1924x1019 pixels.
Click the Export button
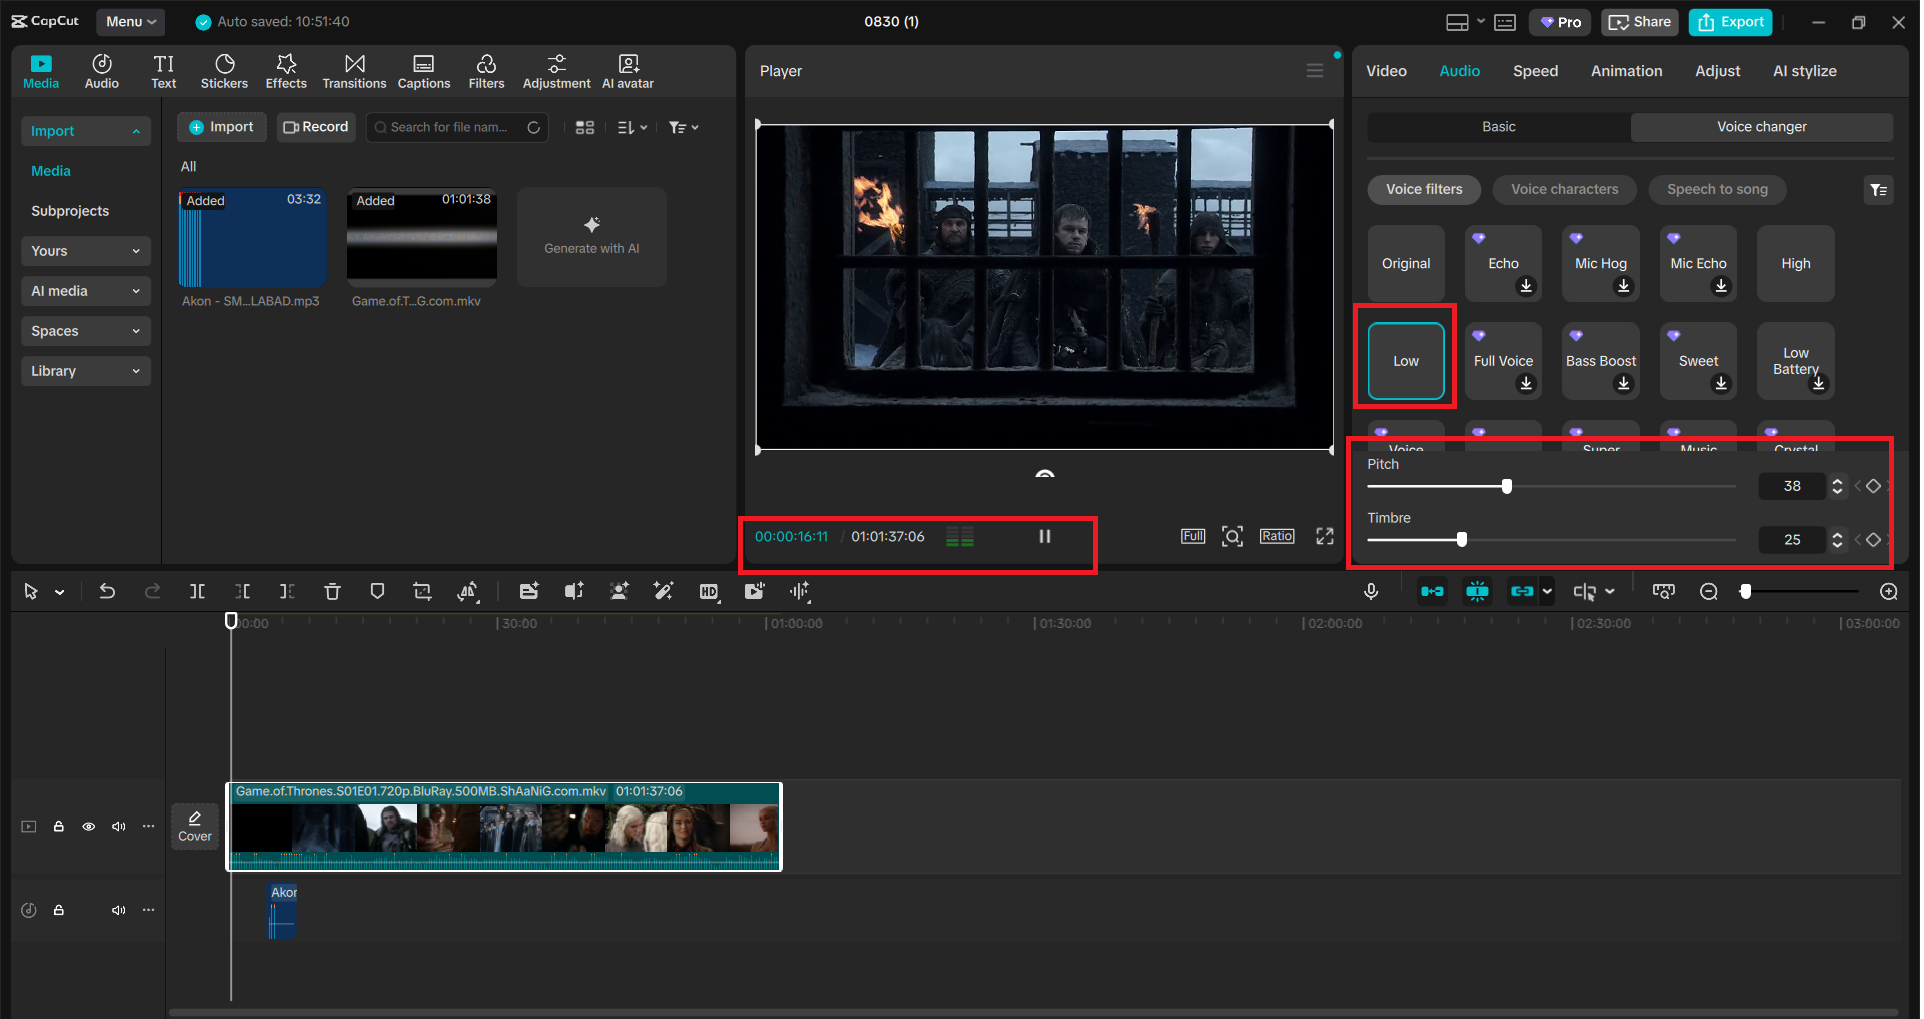point(1730,22)
